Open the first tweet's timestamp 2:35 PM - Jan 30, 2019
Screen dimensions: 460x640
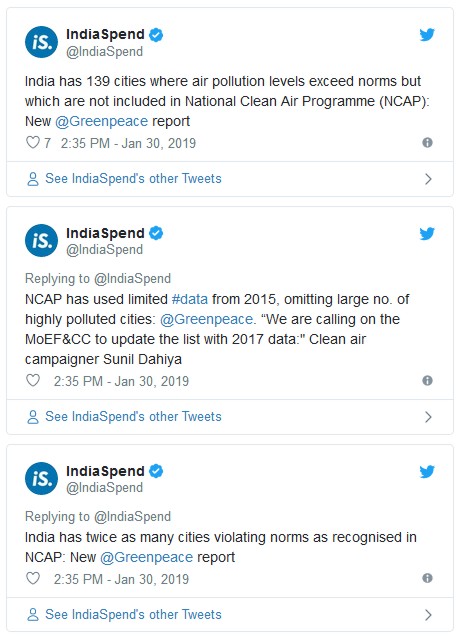click(x=128, y=143)
